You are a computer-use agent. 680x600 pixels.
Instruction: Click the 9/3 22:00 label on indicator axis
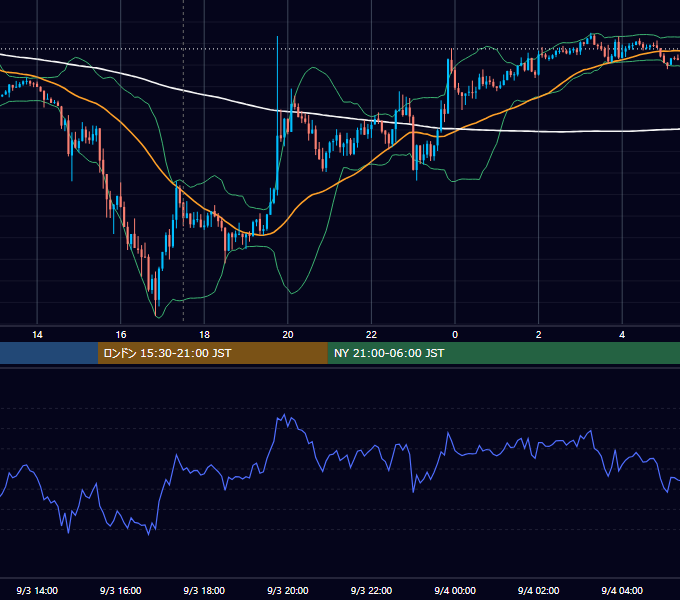click(371, 590)
